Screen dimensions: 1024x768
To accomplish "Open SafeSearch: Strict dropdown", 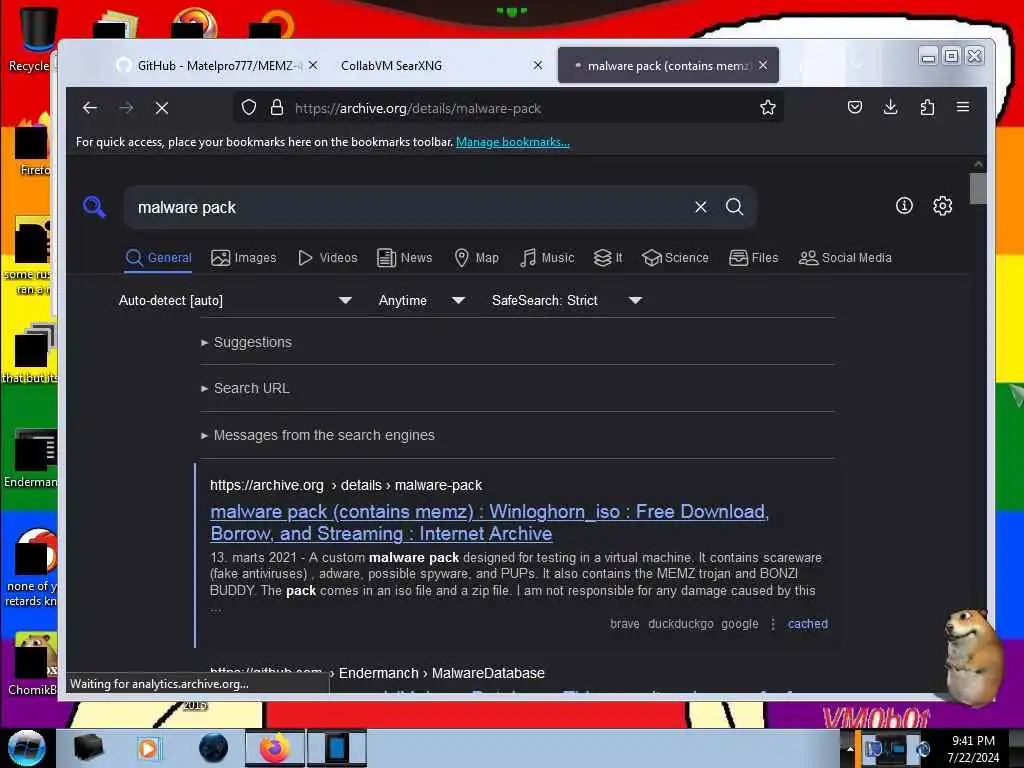I will 567,300.
